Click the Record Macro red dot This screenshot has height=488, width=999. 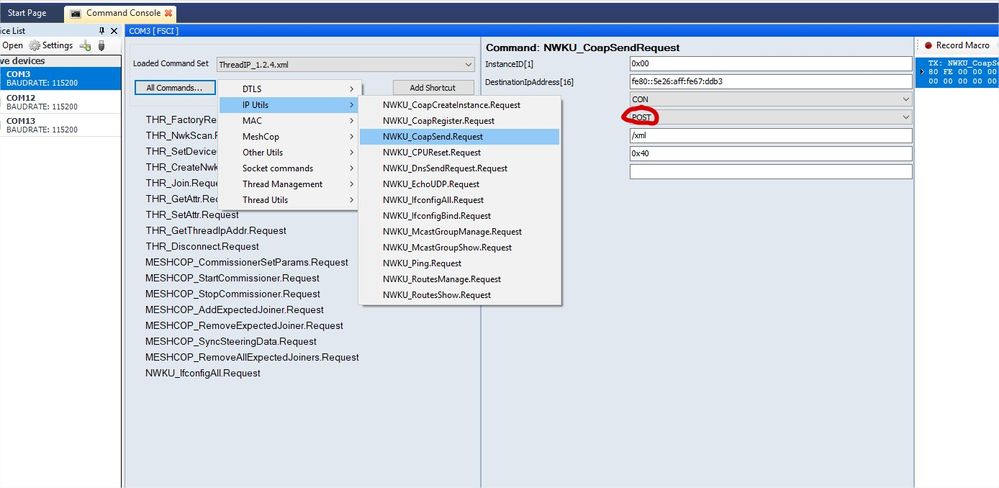coord(928,45)
